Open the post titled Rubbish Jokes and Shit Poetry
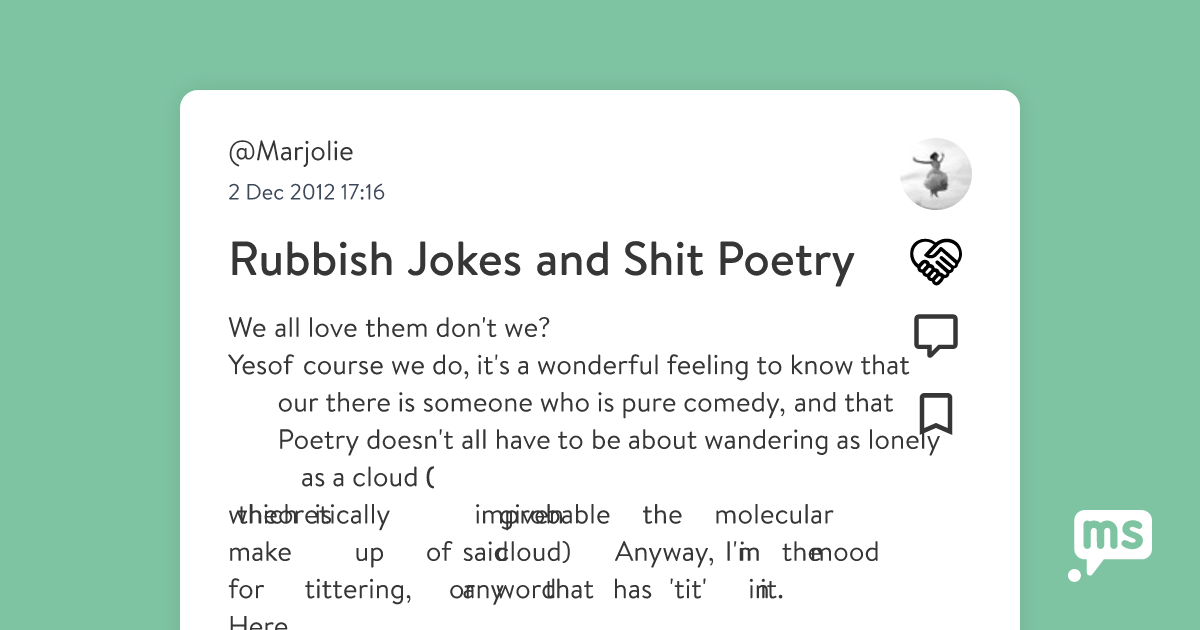This screenshot has width=1200, height=630. [542, 260]
